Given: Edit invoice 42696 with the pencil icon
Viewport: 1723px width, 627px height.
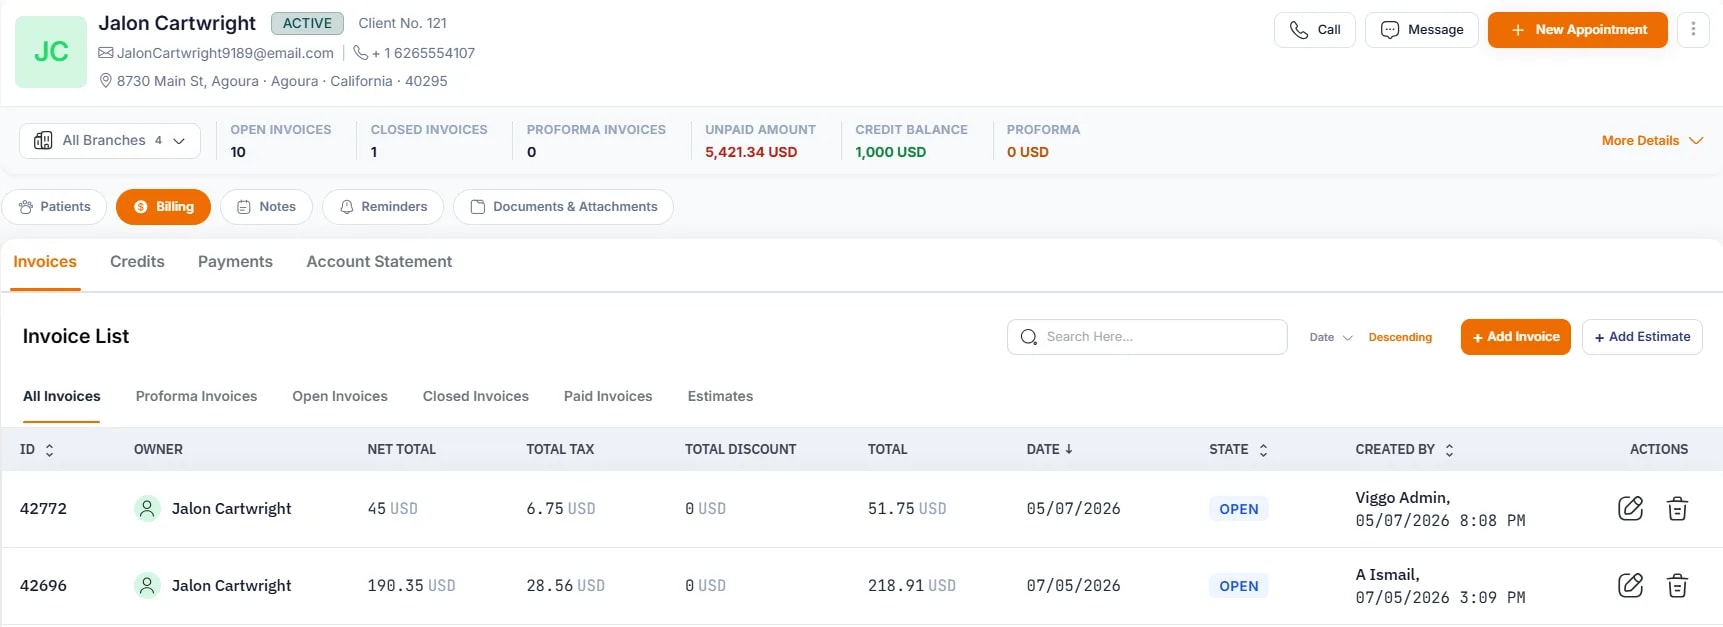Looking at the screenshot, I should (x=1630, y=585).
